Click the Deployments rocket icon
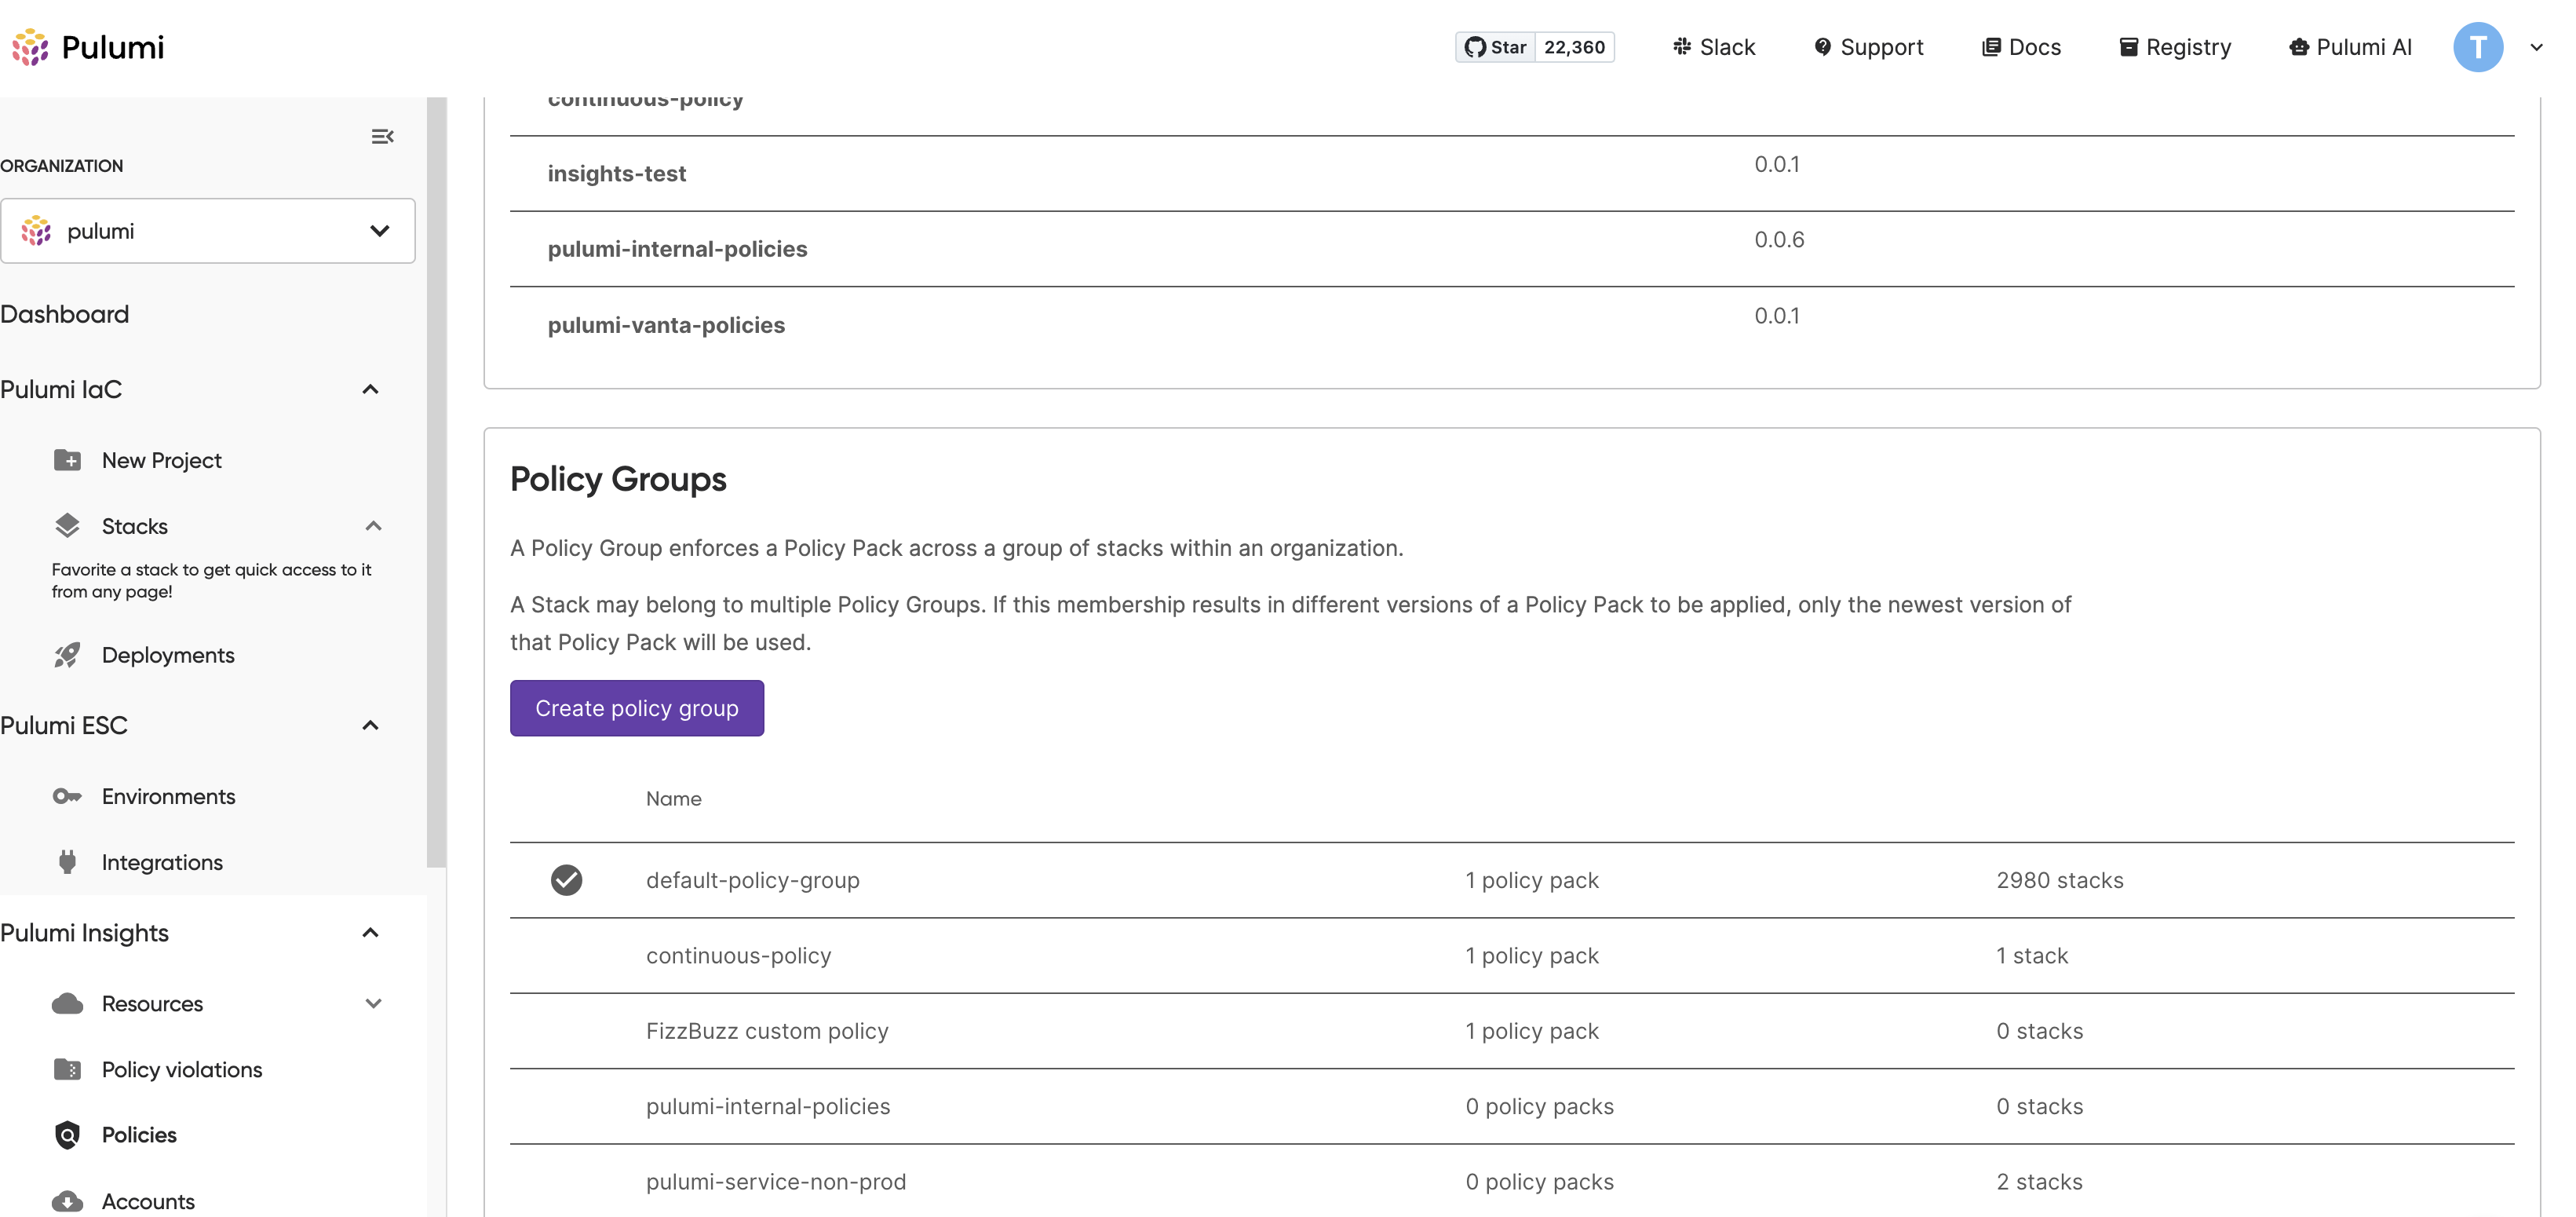The height and width of the screenshot is (1217, 2576). [x=67, y=655]
